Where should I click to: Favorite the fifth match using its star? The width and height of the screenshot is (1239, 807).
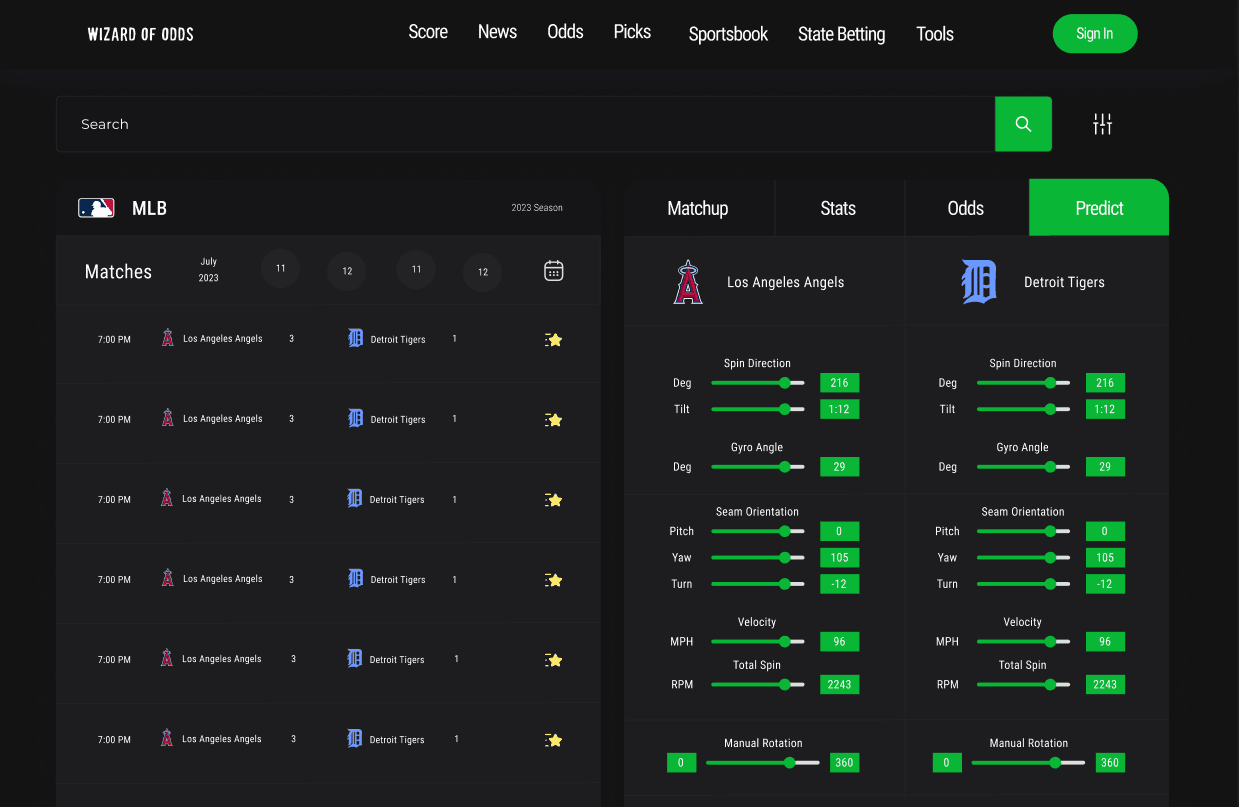pos(553,660)
